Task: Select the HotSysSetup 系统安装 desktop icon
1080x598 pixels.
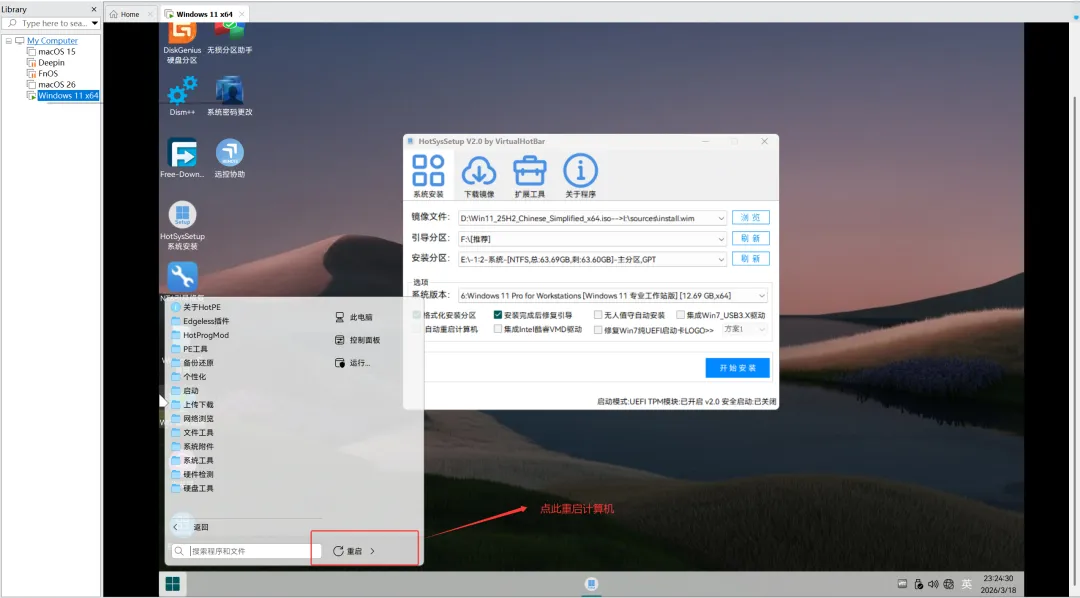Action: [x=183, y=225]
